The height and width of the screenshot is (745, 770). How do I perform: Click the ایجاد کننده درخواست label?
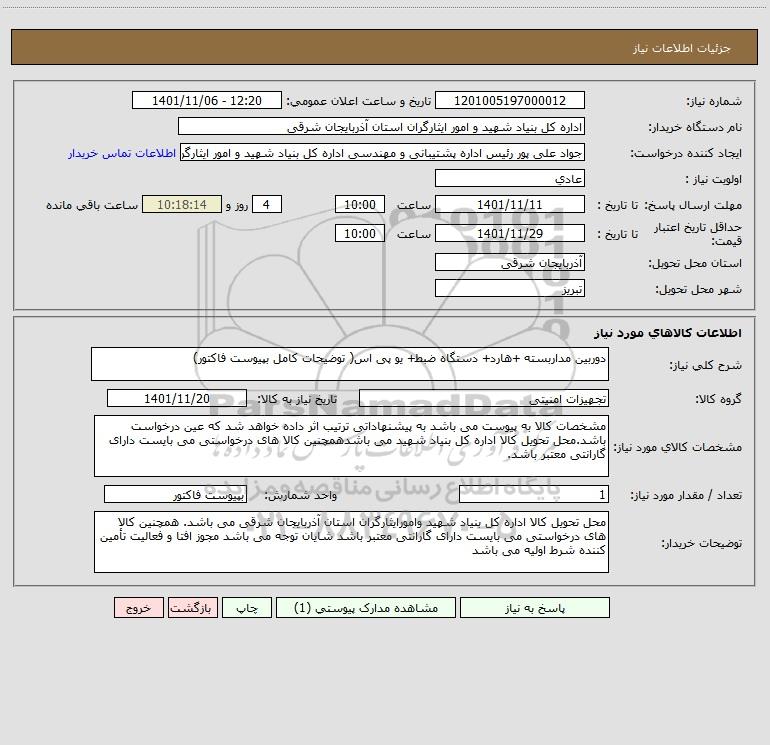click(x=686, y=153)
